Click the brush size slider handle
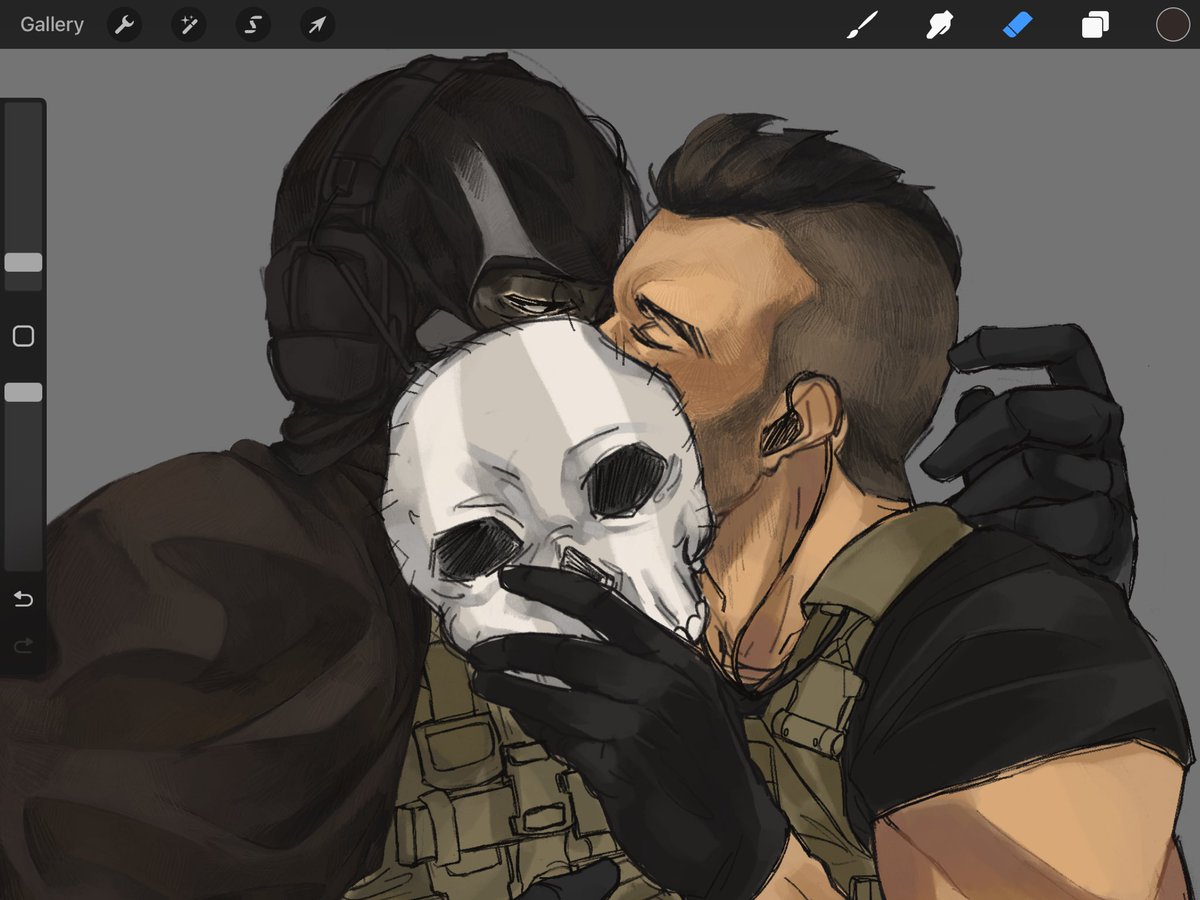The image size is (1200, 900). point(23,262)
